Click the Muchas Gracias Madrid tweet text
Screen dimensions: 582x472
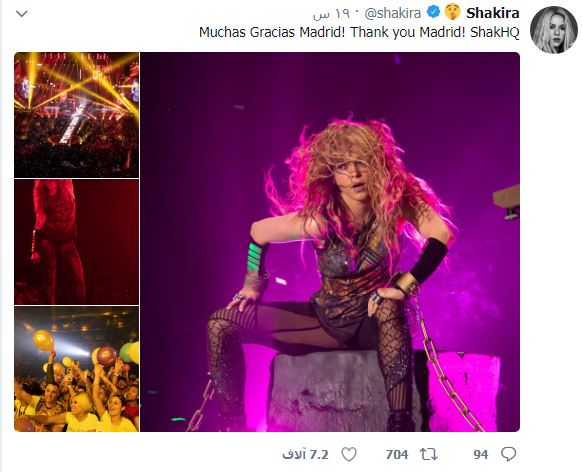(x=359, y=32)
